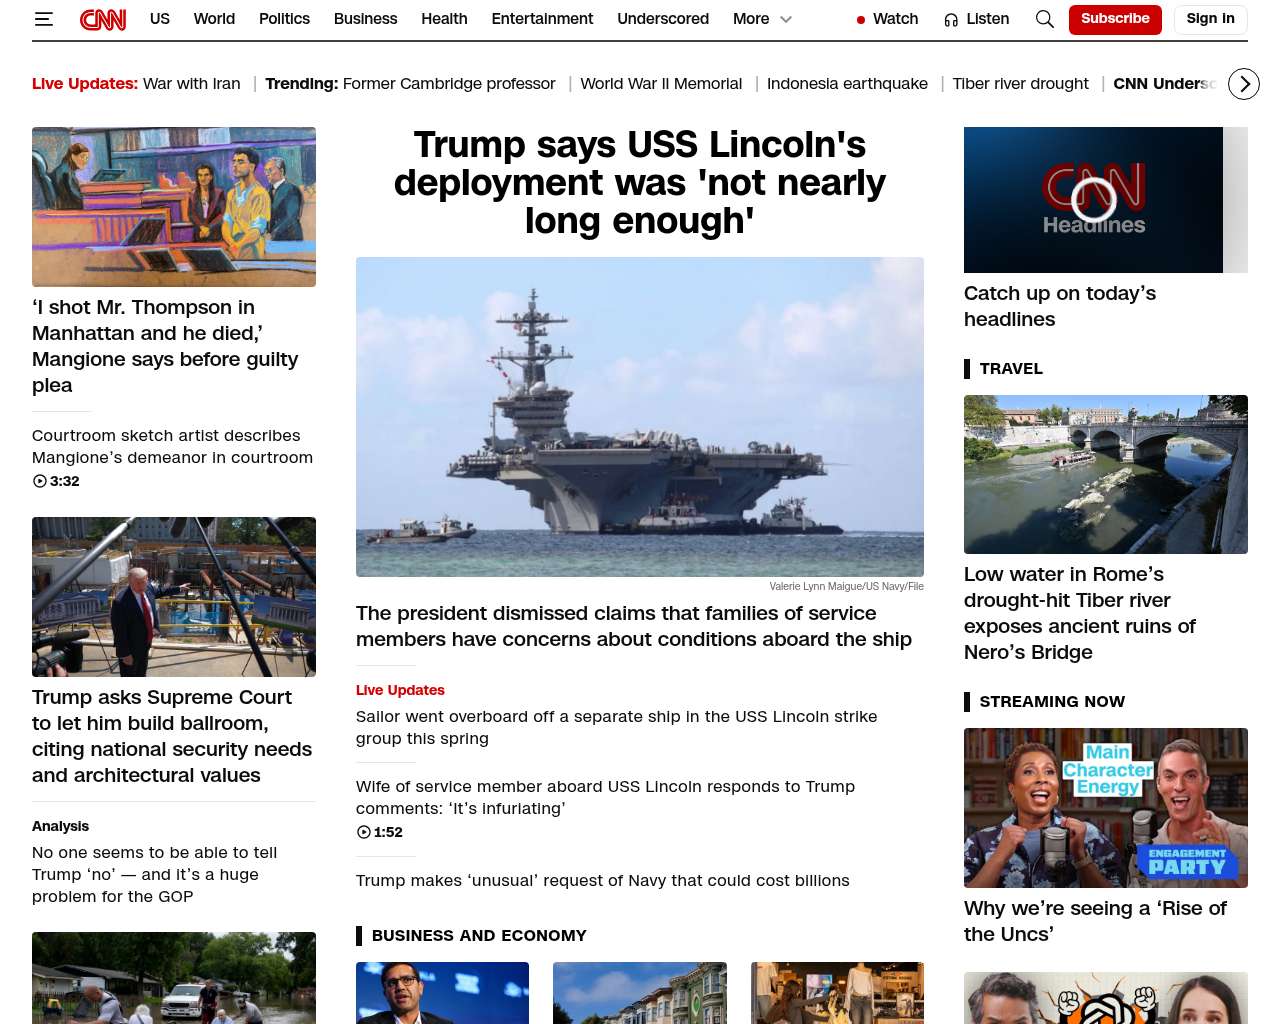The image size is (1280, 1024).
Task: Open Business and Economy section heading
Action: 479,936
